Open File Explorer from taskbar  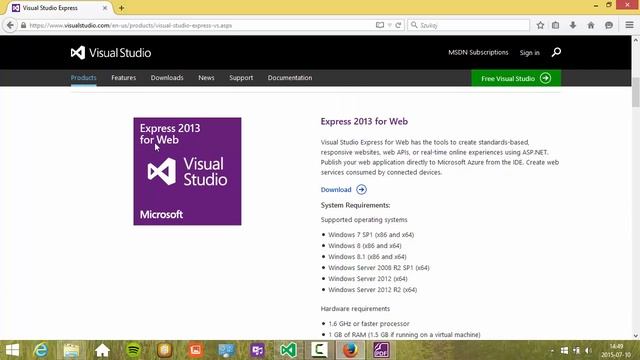71,350
